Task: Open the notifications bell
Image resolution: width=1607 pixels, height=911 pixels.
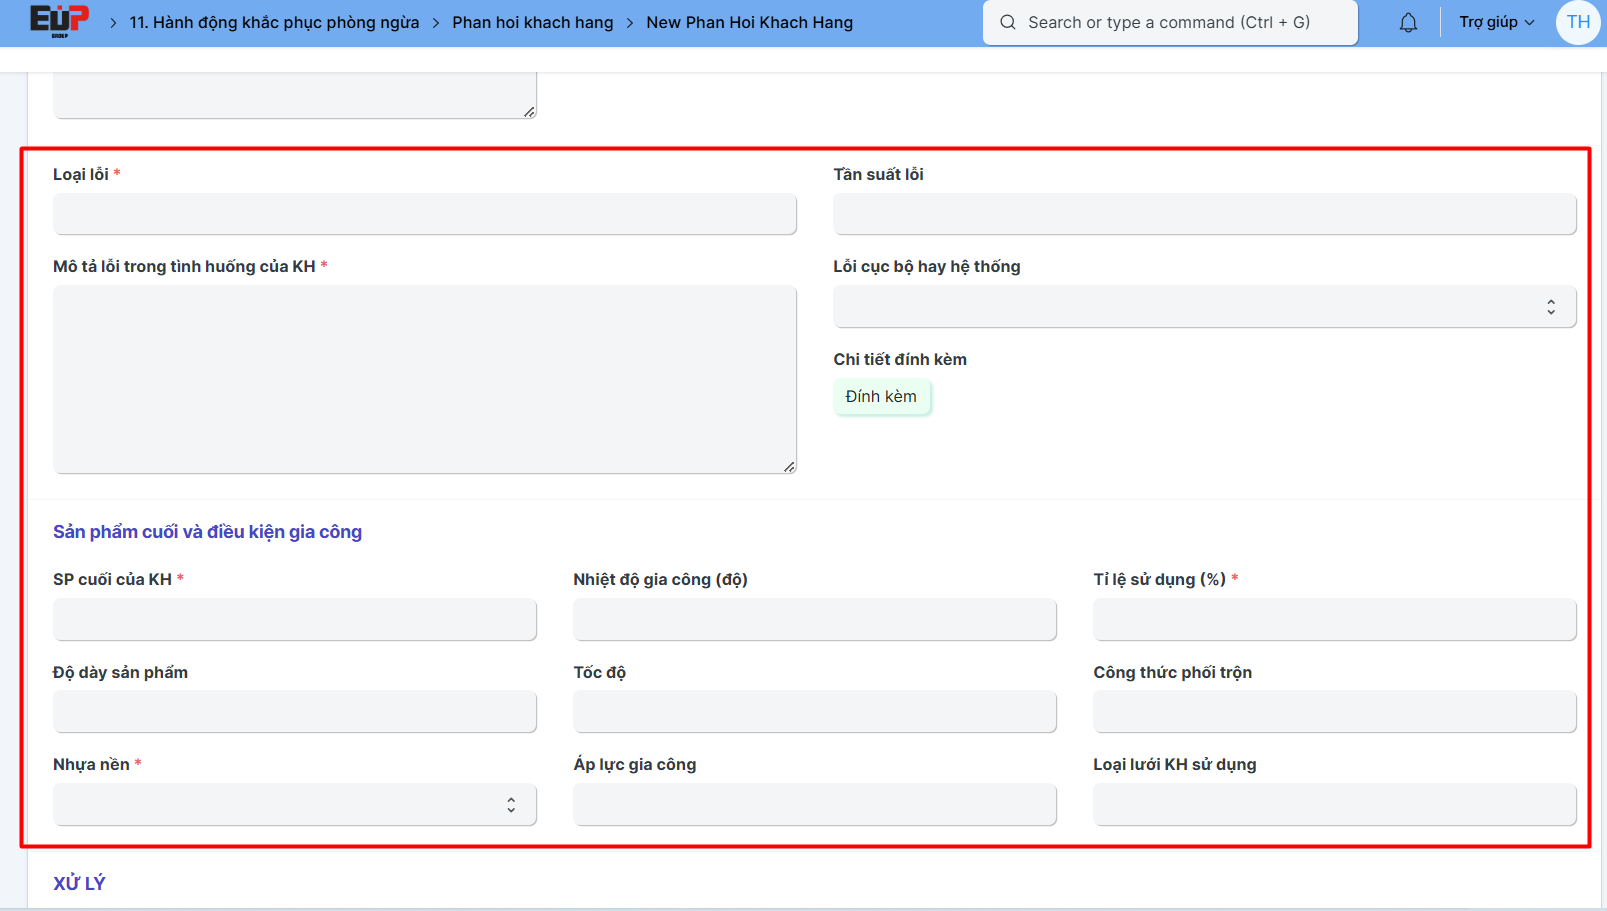Action: 1408,22
